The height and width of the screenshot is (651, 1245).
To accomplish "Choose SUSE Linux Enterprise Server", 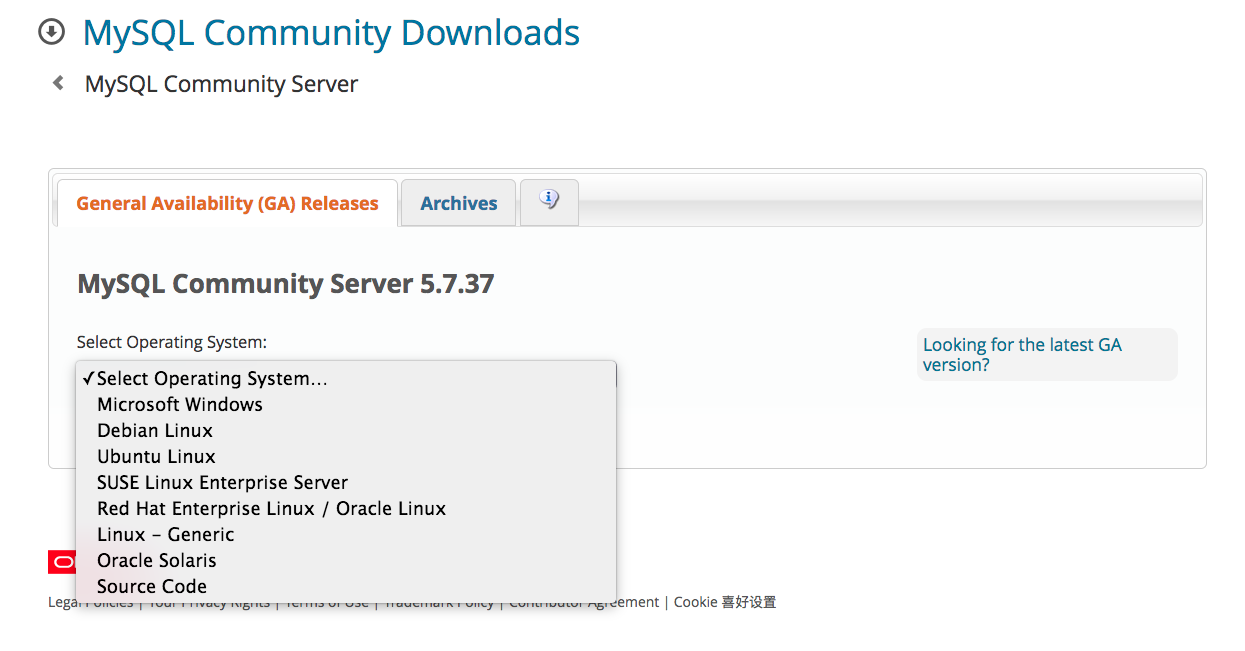I will pyautogui.click(x=346, y=482).
